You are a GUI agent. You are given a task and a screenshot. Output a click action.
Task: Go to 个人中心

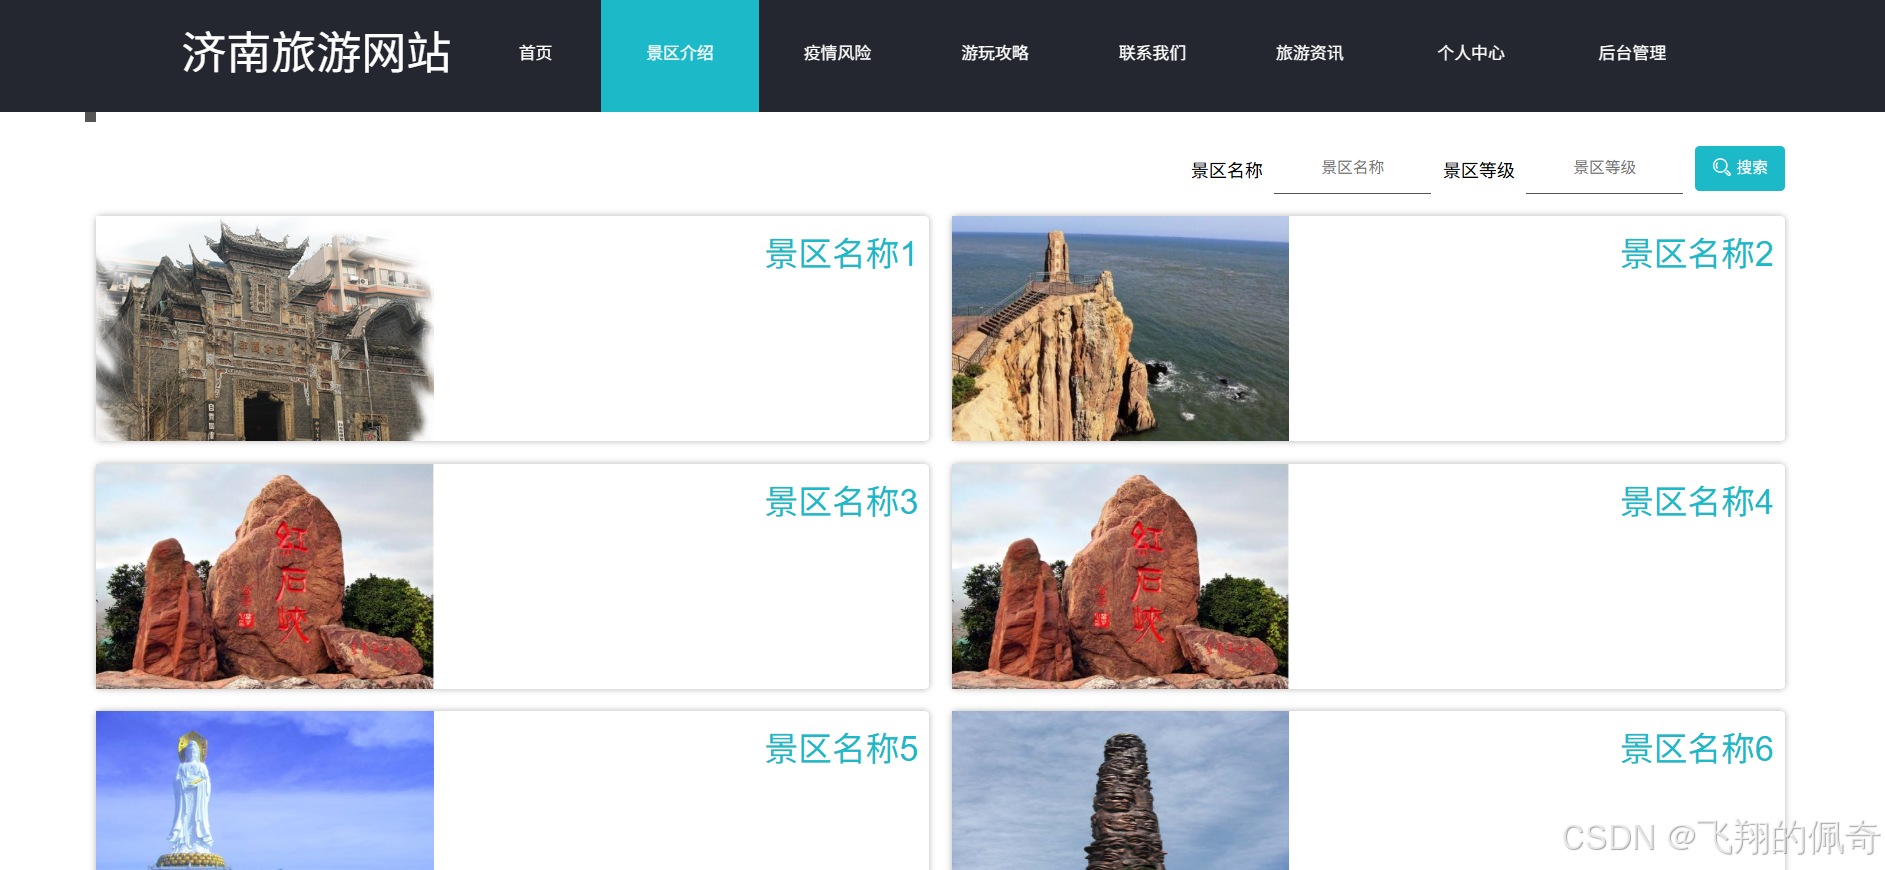coord(1471,53)
